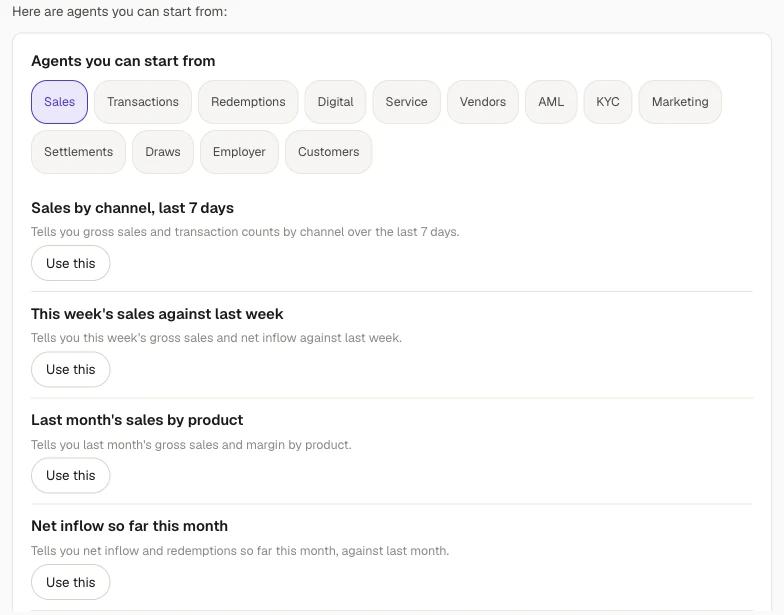The image size is (784, 615).
Task: Use the Sales by channel agent
Action: (x=70, y=263)
